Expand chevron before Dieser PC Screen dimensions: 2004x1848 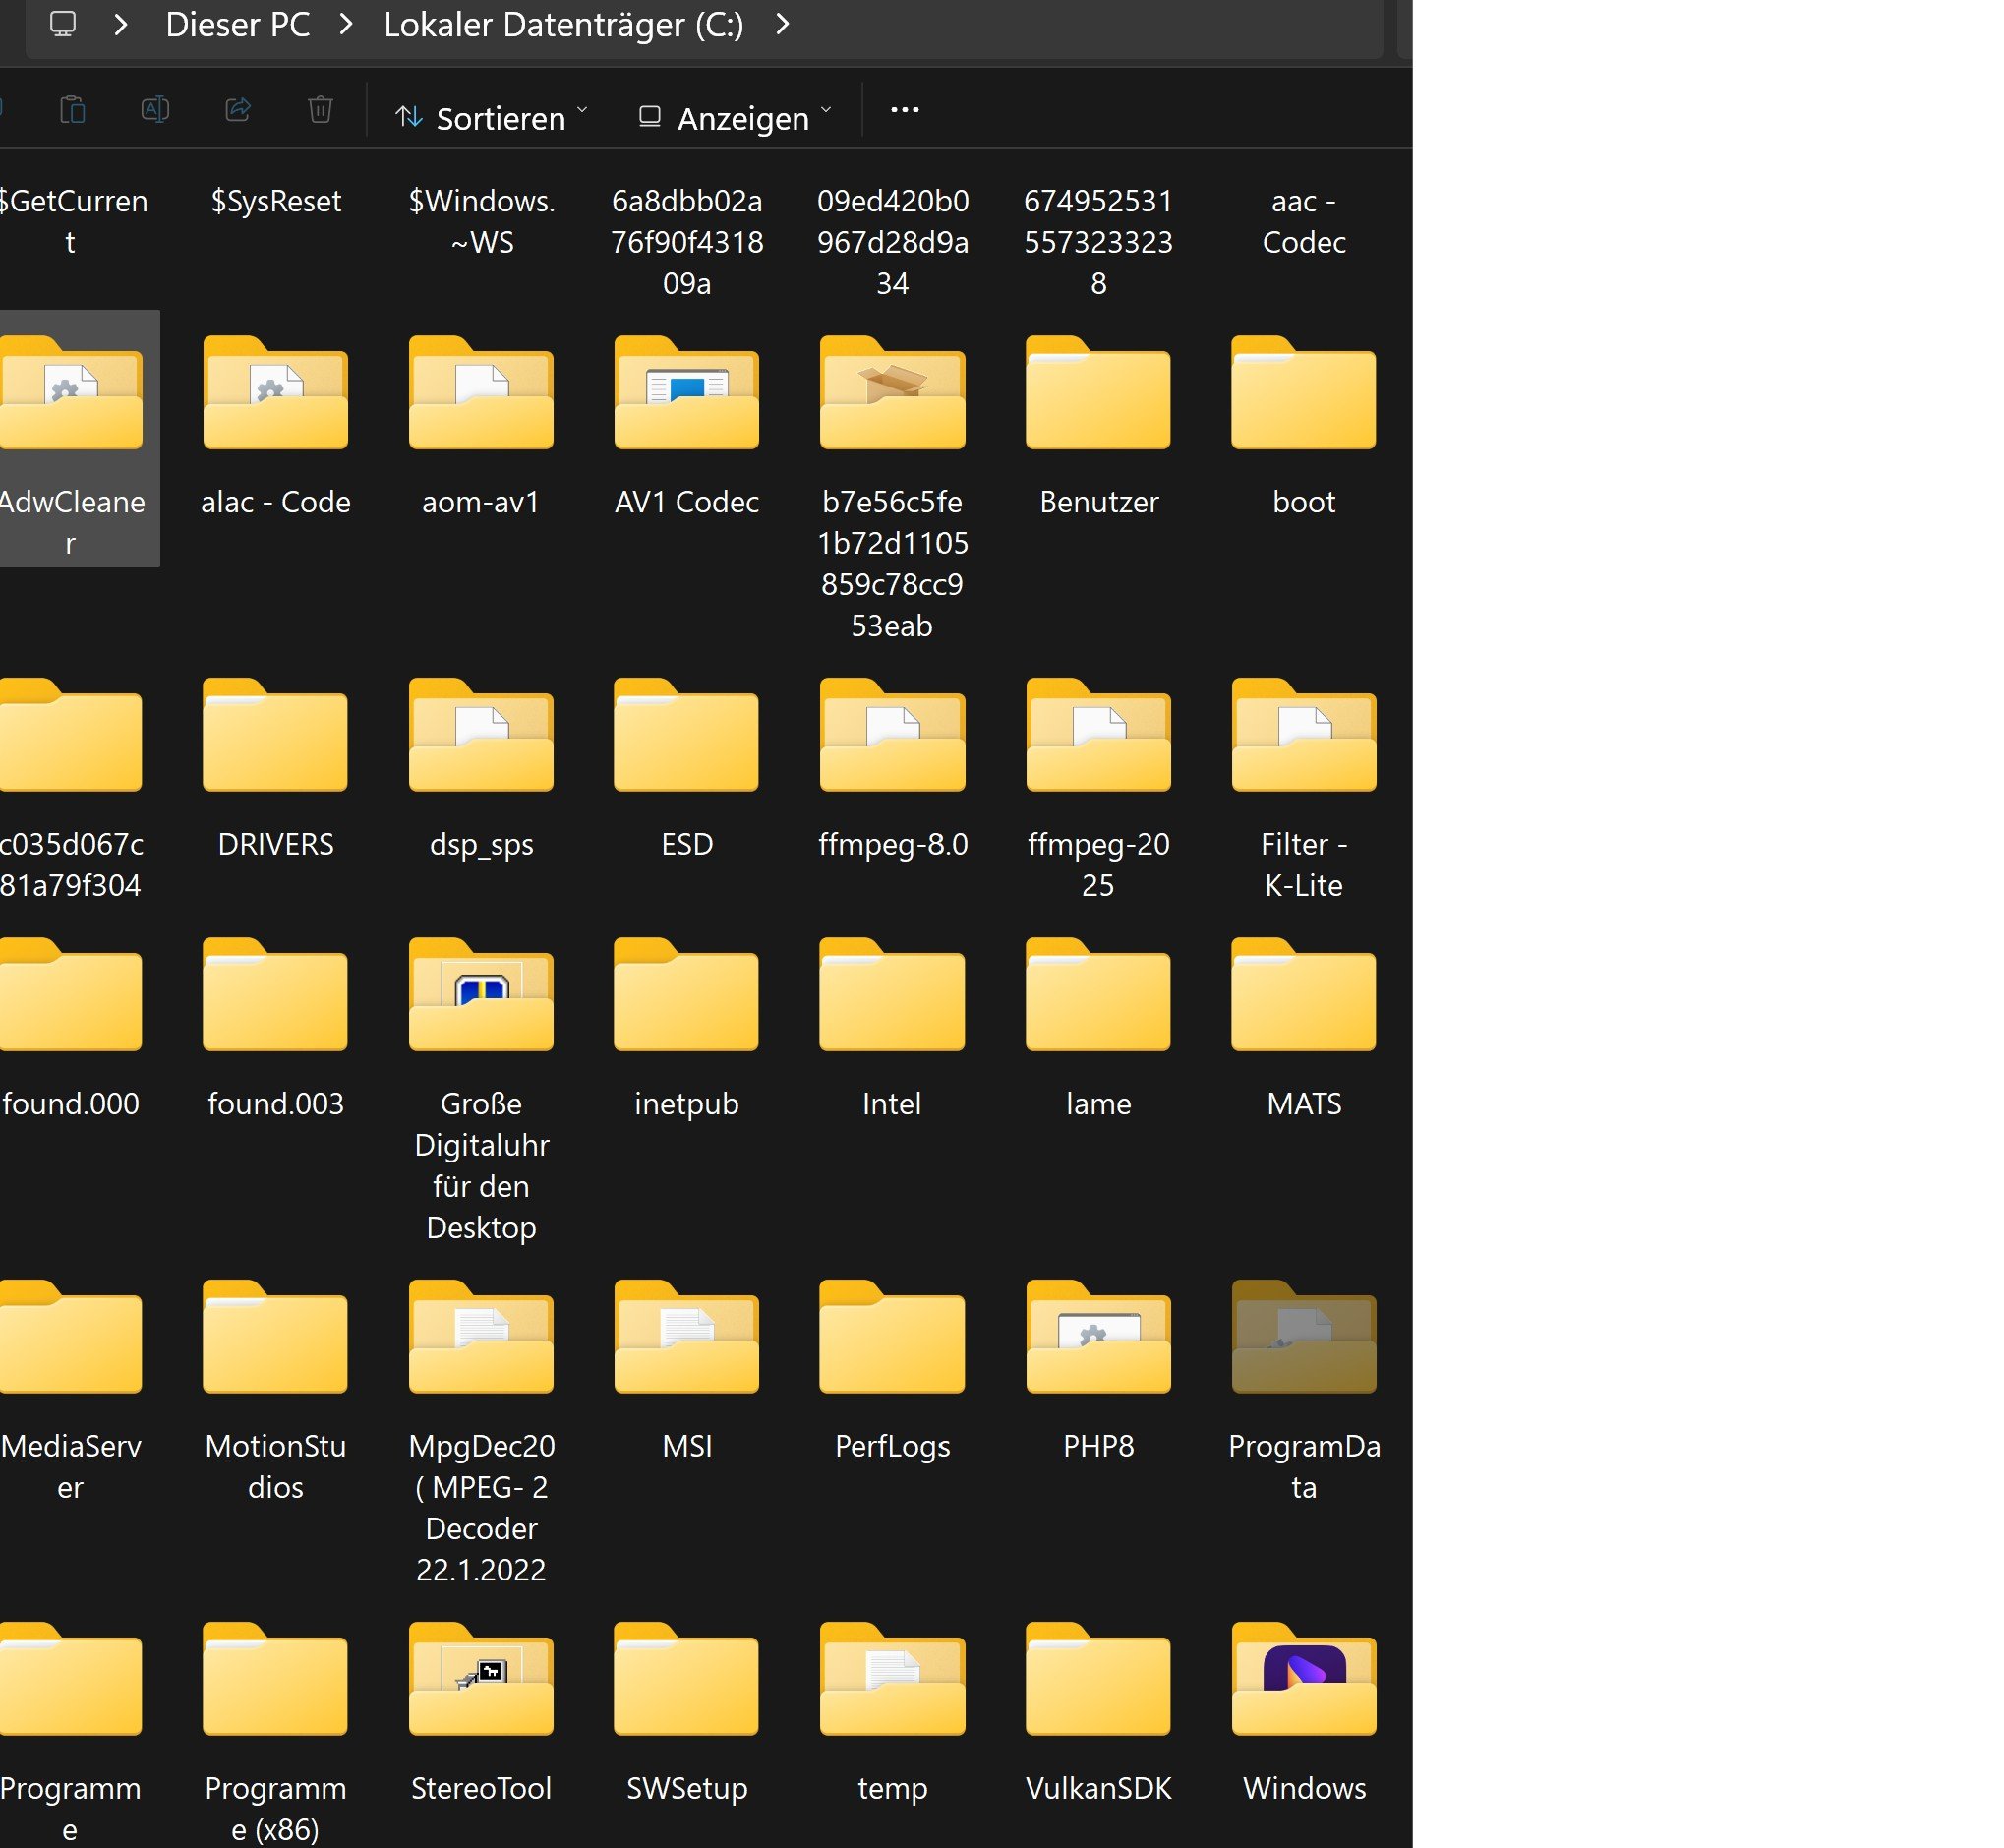pyautogui.click(x=121, y=24)
